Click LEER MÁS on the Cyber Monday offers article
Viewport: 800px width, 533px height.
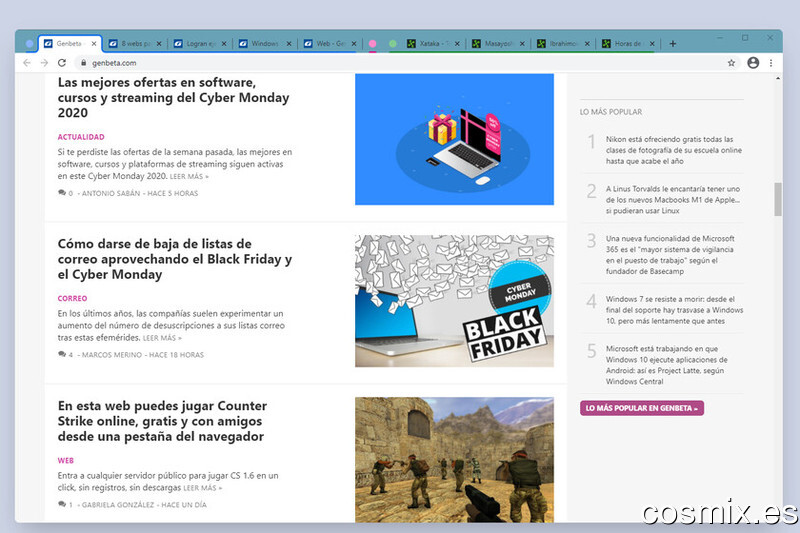pyautogui.click(x=189, y=176)
